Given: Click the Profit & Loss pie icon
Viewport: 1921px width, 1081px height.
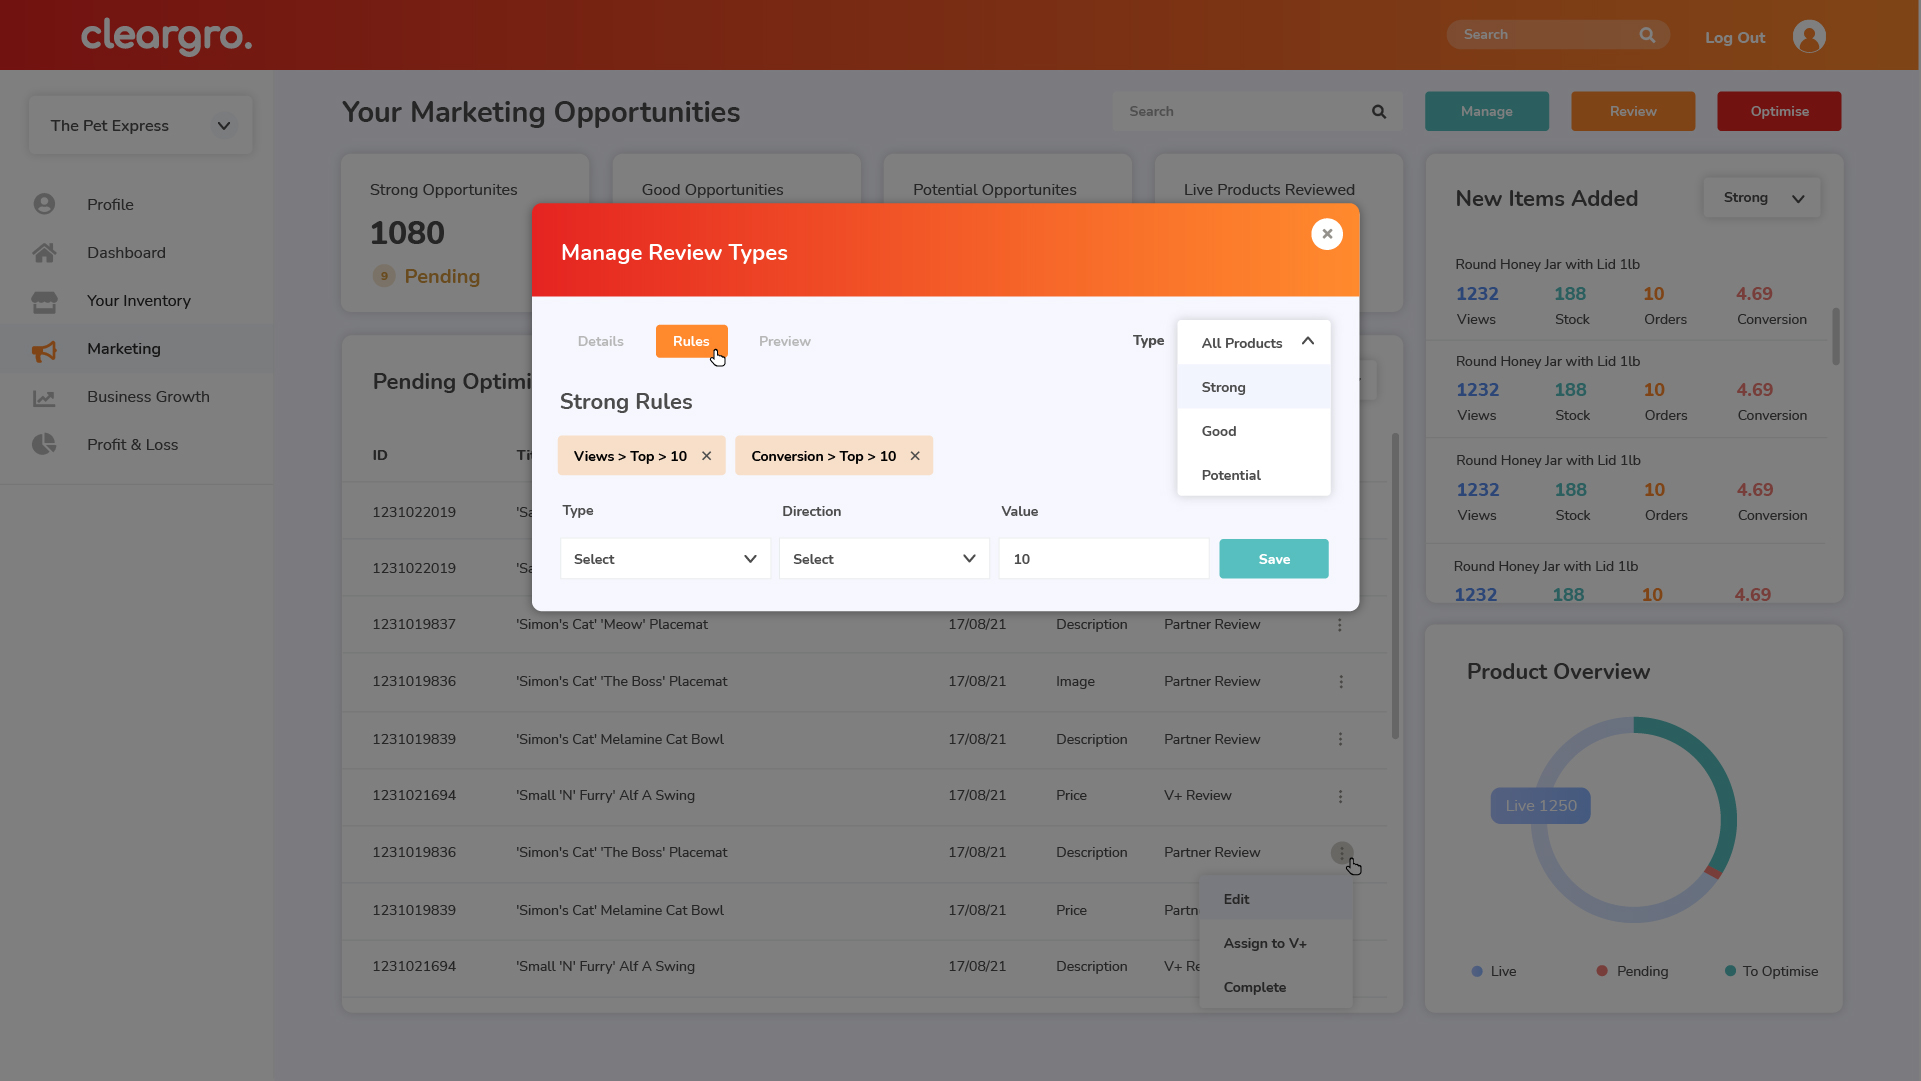Looking at the screenshot, I should (x=44, y=445).
